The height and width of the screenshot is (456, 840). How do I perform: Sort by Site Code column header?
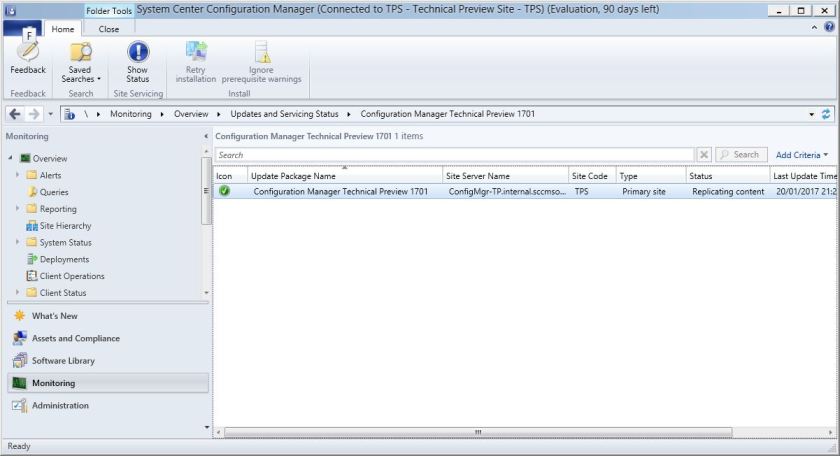pyautogui.click(x=592, y=176)
